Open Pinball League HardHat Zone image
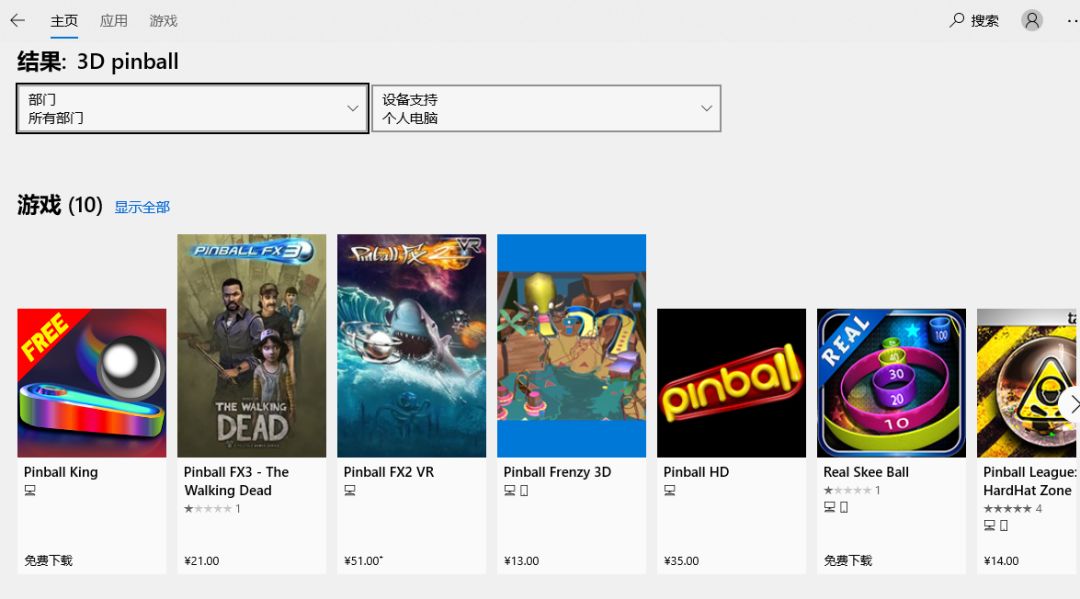This screenshot has height=599, width=1080. [1028, 383]
